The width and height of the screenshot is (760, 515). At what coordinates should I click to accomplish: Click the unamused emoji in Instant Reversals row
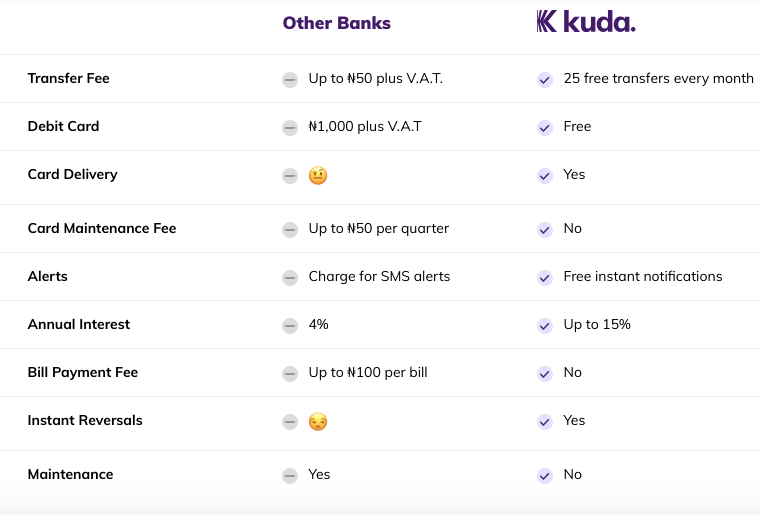pos(318,421)
